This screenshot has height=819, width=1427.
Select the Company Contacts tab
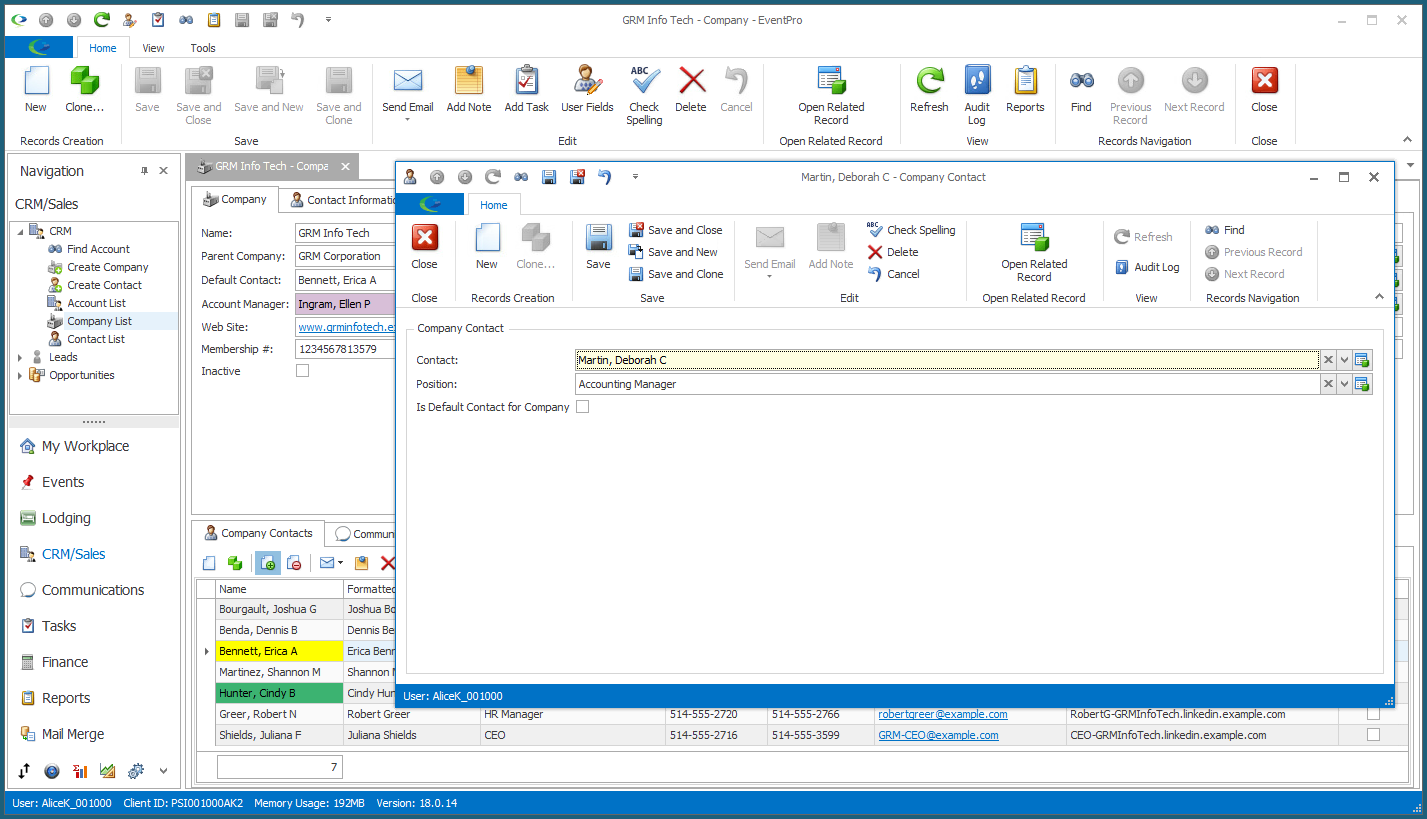click(259, 533)
